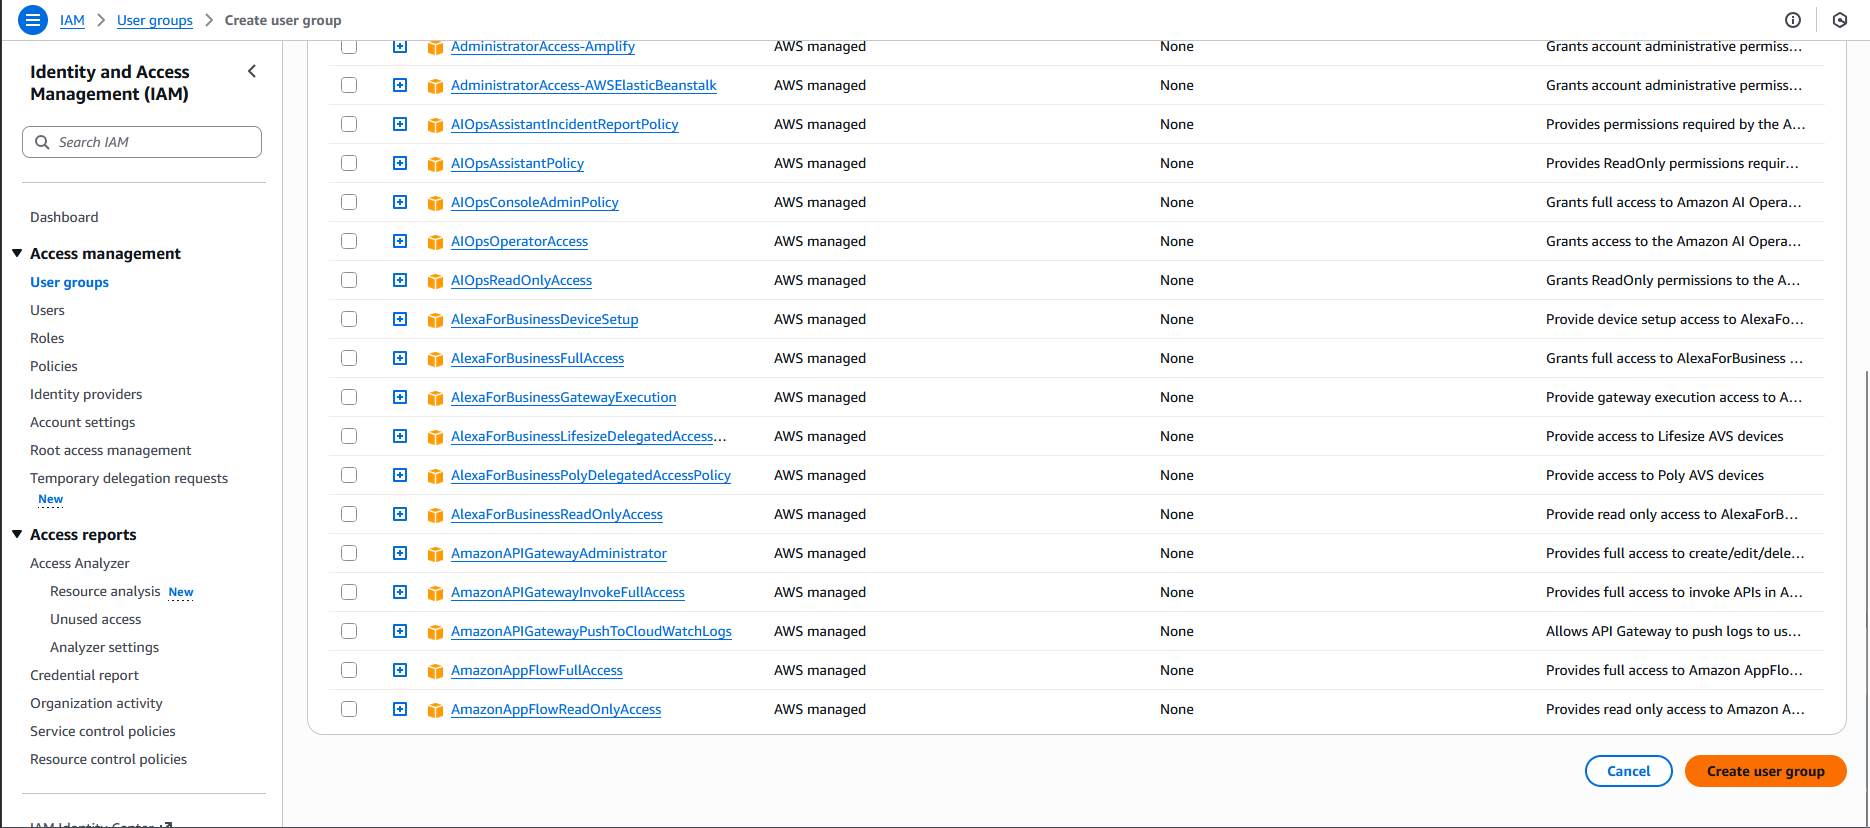Open the AmazonAPIGatewayAdministrator policy link
The image size is (1870, 828).
coord(559,553)
